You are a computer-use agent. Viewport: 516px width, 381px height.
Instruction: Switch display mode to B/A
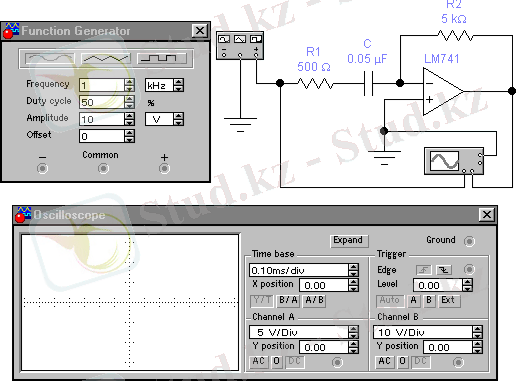tap(288, 301)
